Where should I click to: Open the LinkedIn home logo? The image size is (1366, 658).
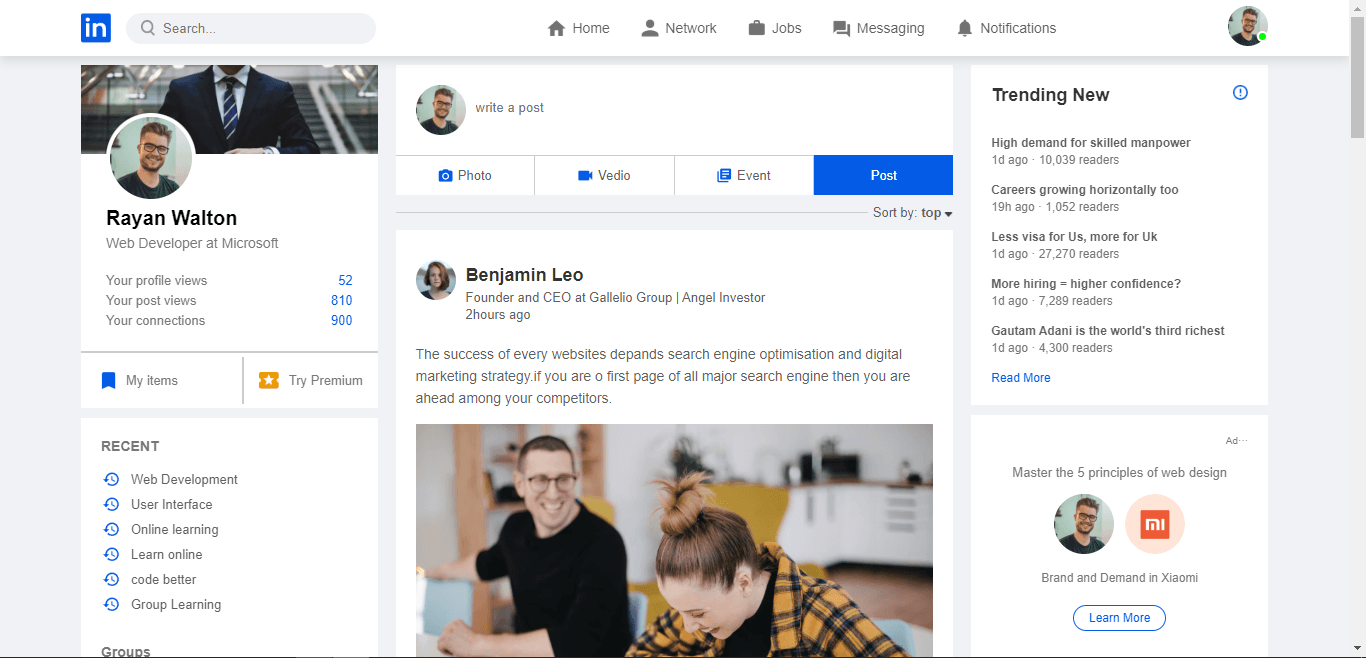95,27
